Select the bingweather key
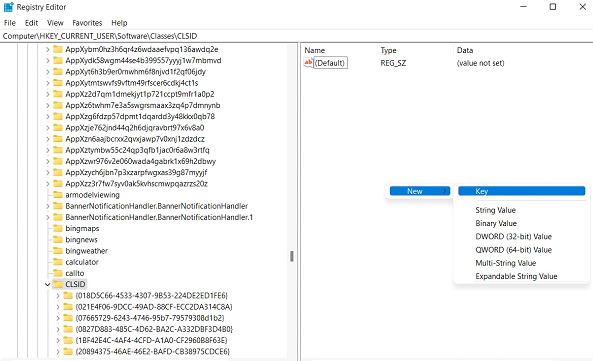Viewport: 593px width, 361px height. click(x=86, y=251)
